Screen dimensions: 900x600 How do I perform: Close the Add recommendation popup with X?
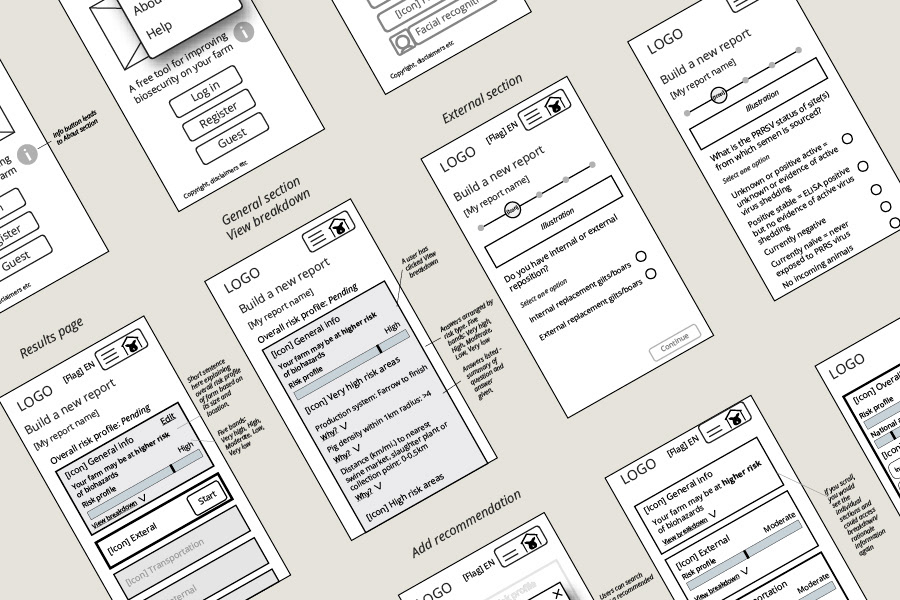pos(557,593)
